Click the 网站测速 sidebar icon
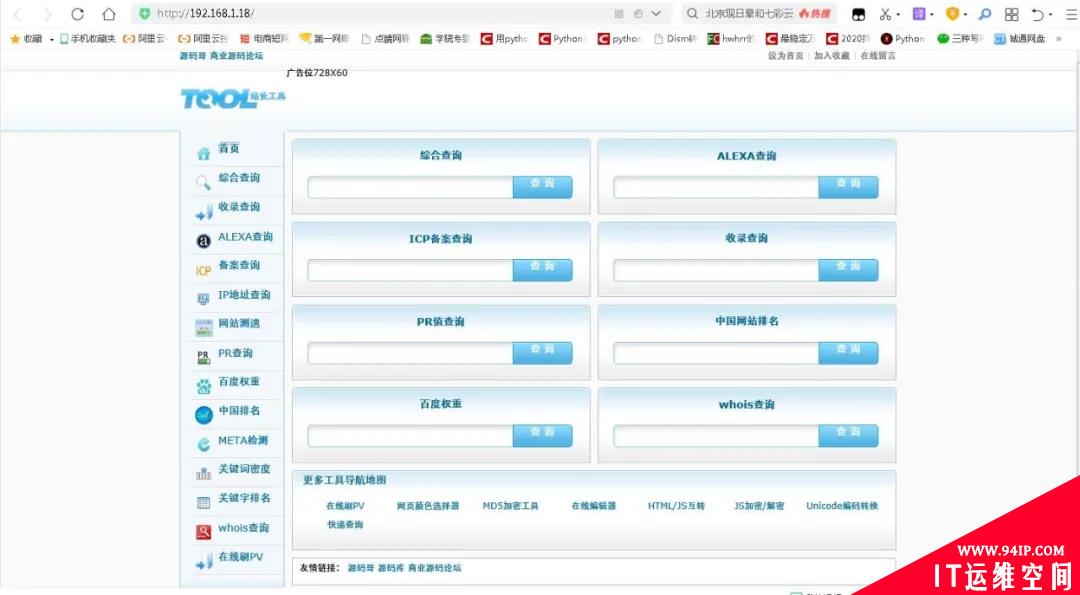Image resolution: width=1080 pixels, height=595 pixels. [204, 328]
